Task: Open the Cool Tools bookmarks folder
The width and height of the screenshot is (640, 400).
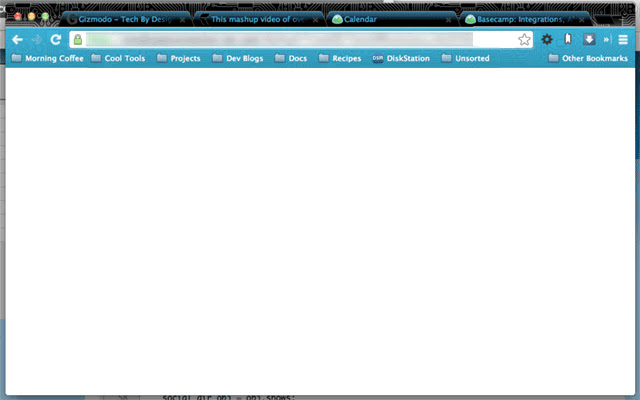Action: click(118, 58)
